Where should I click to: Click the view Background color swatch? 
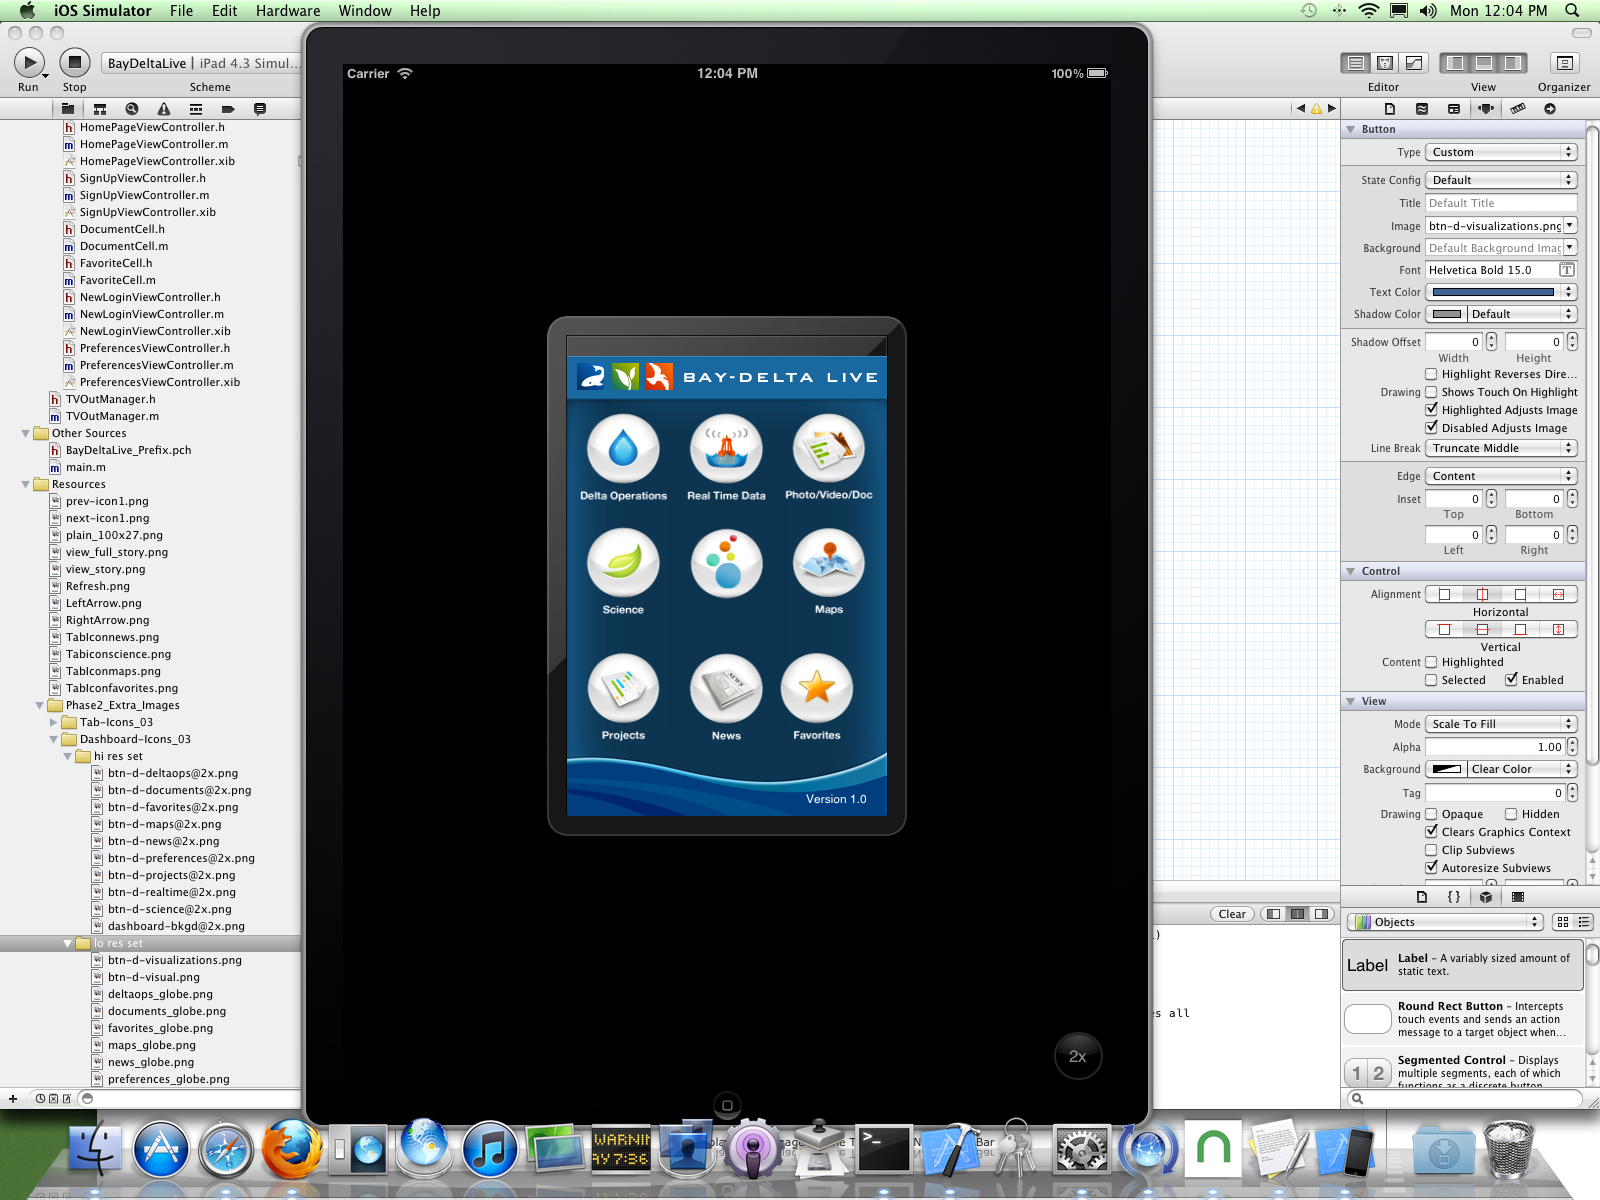[1447, 769]
